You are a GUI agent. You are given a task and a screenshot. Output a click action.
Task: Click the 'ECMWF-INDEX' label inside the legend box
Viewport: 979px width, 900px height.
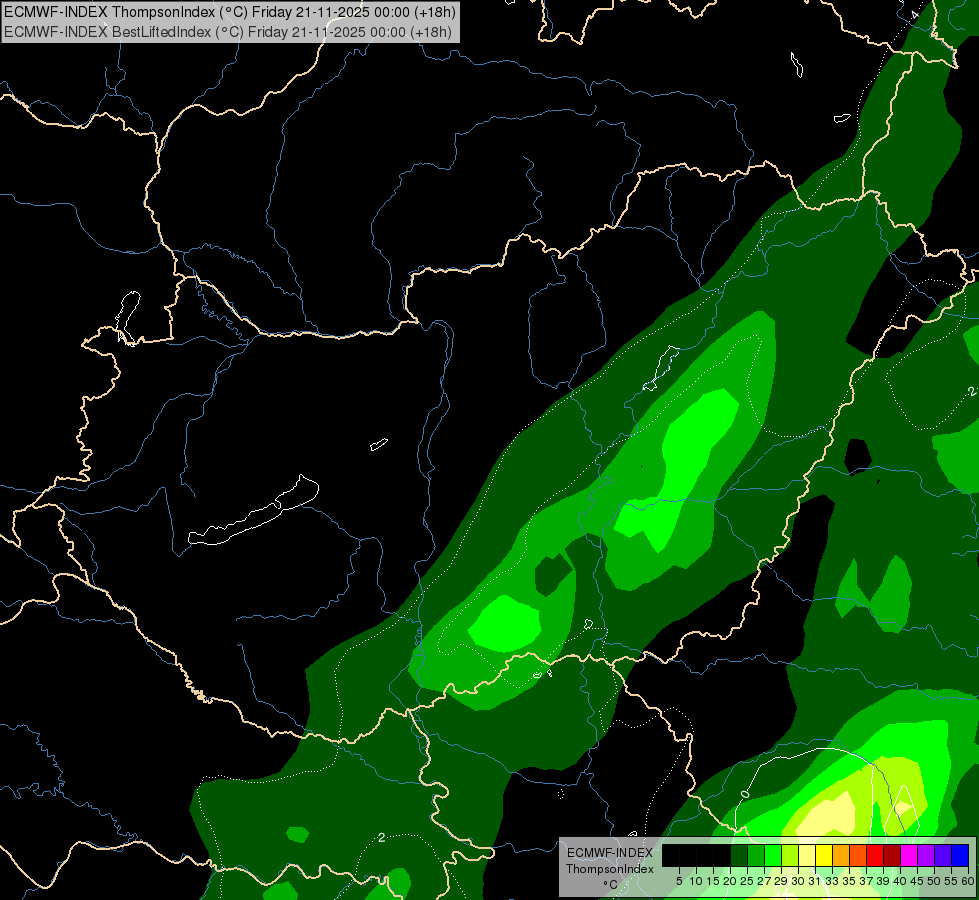click(x=609, y=853)
